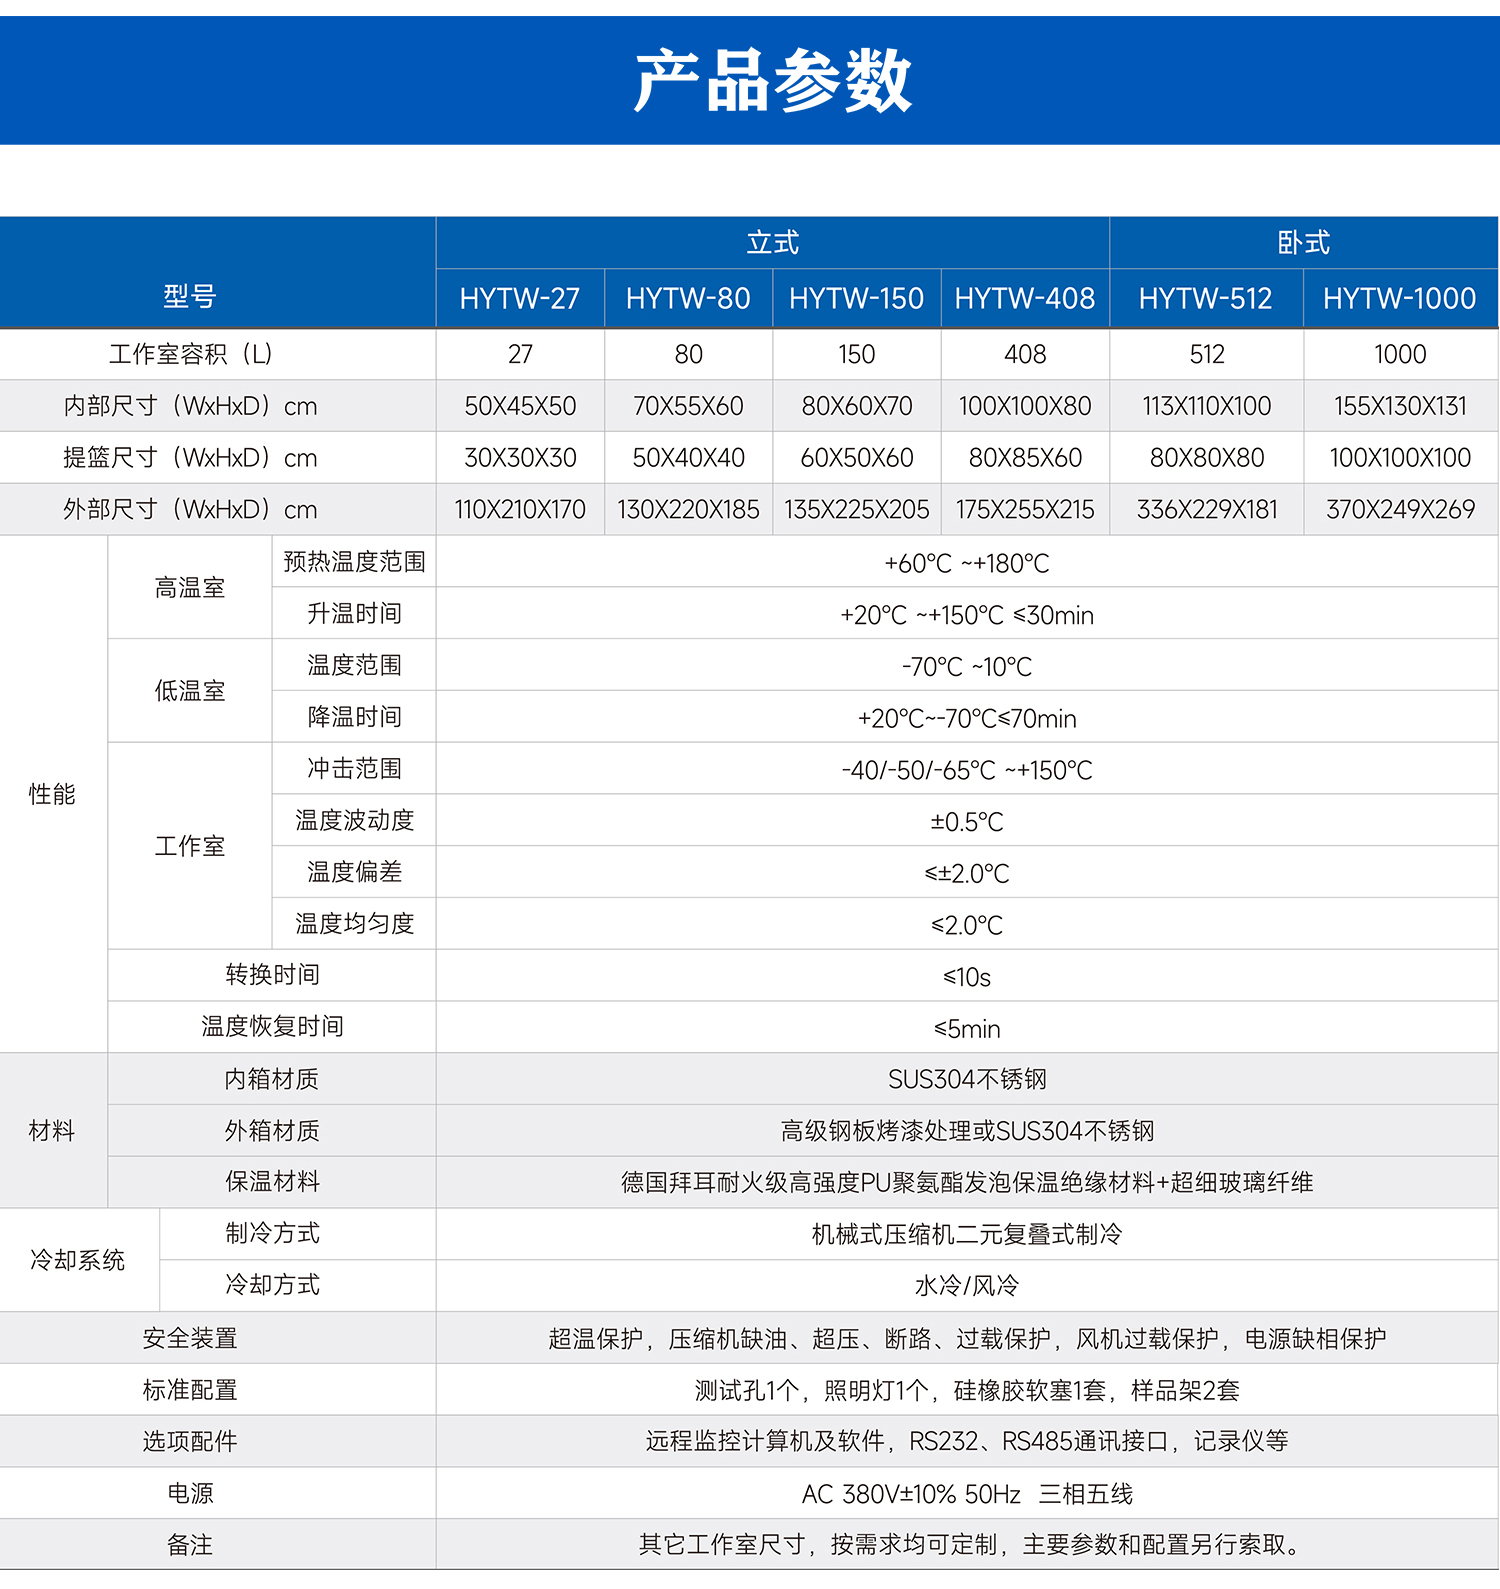1500x1589 pixels.
Task: Click the 高温室 group label
Action: point(190,588)
